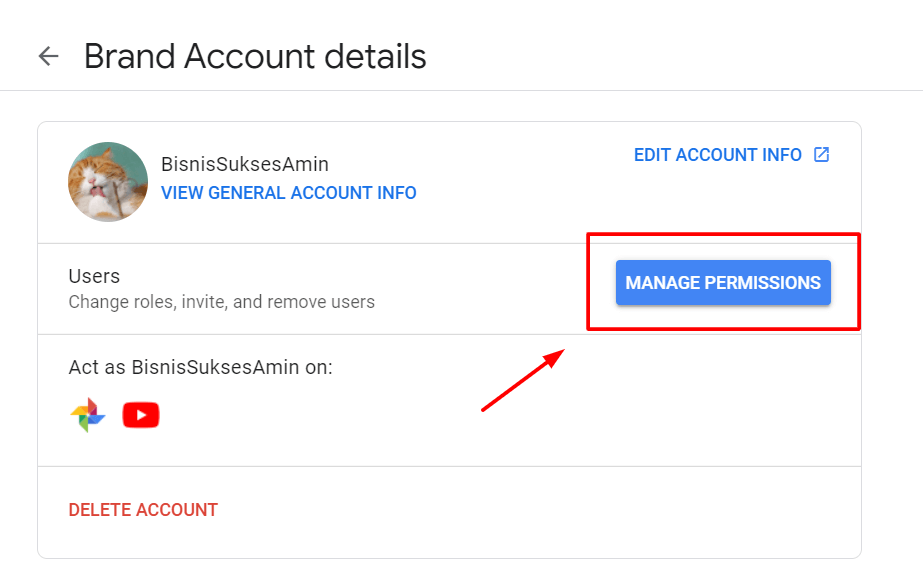Open the YouTube icon
Image resolution: width=923 pixels, height=586 pixels.
point(141,415)
